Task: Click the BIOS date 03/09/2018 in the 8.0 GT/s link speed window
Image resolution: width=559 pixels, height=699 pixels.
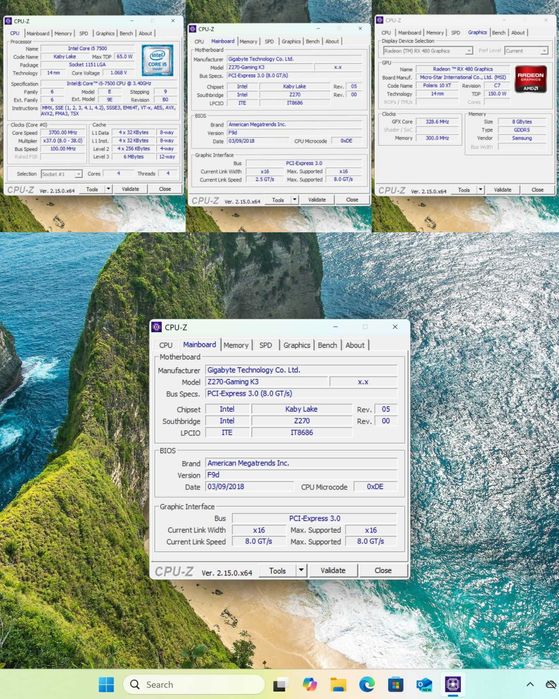Action: (x=249, y=487)
